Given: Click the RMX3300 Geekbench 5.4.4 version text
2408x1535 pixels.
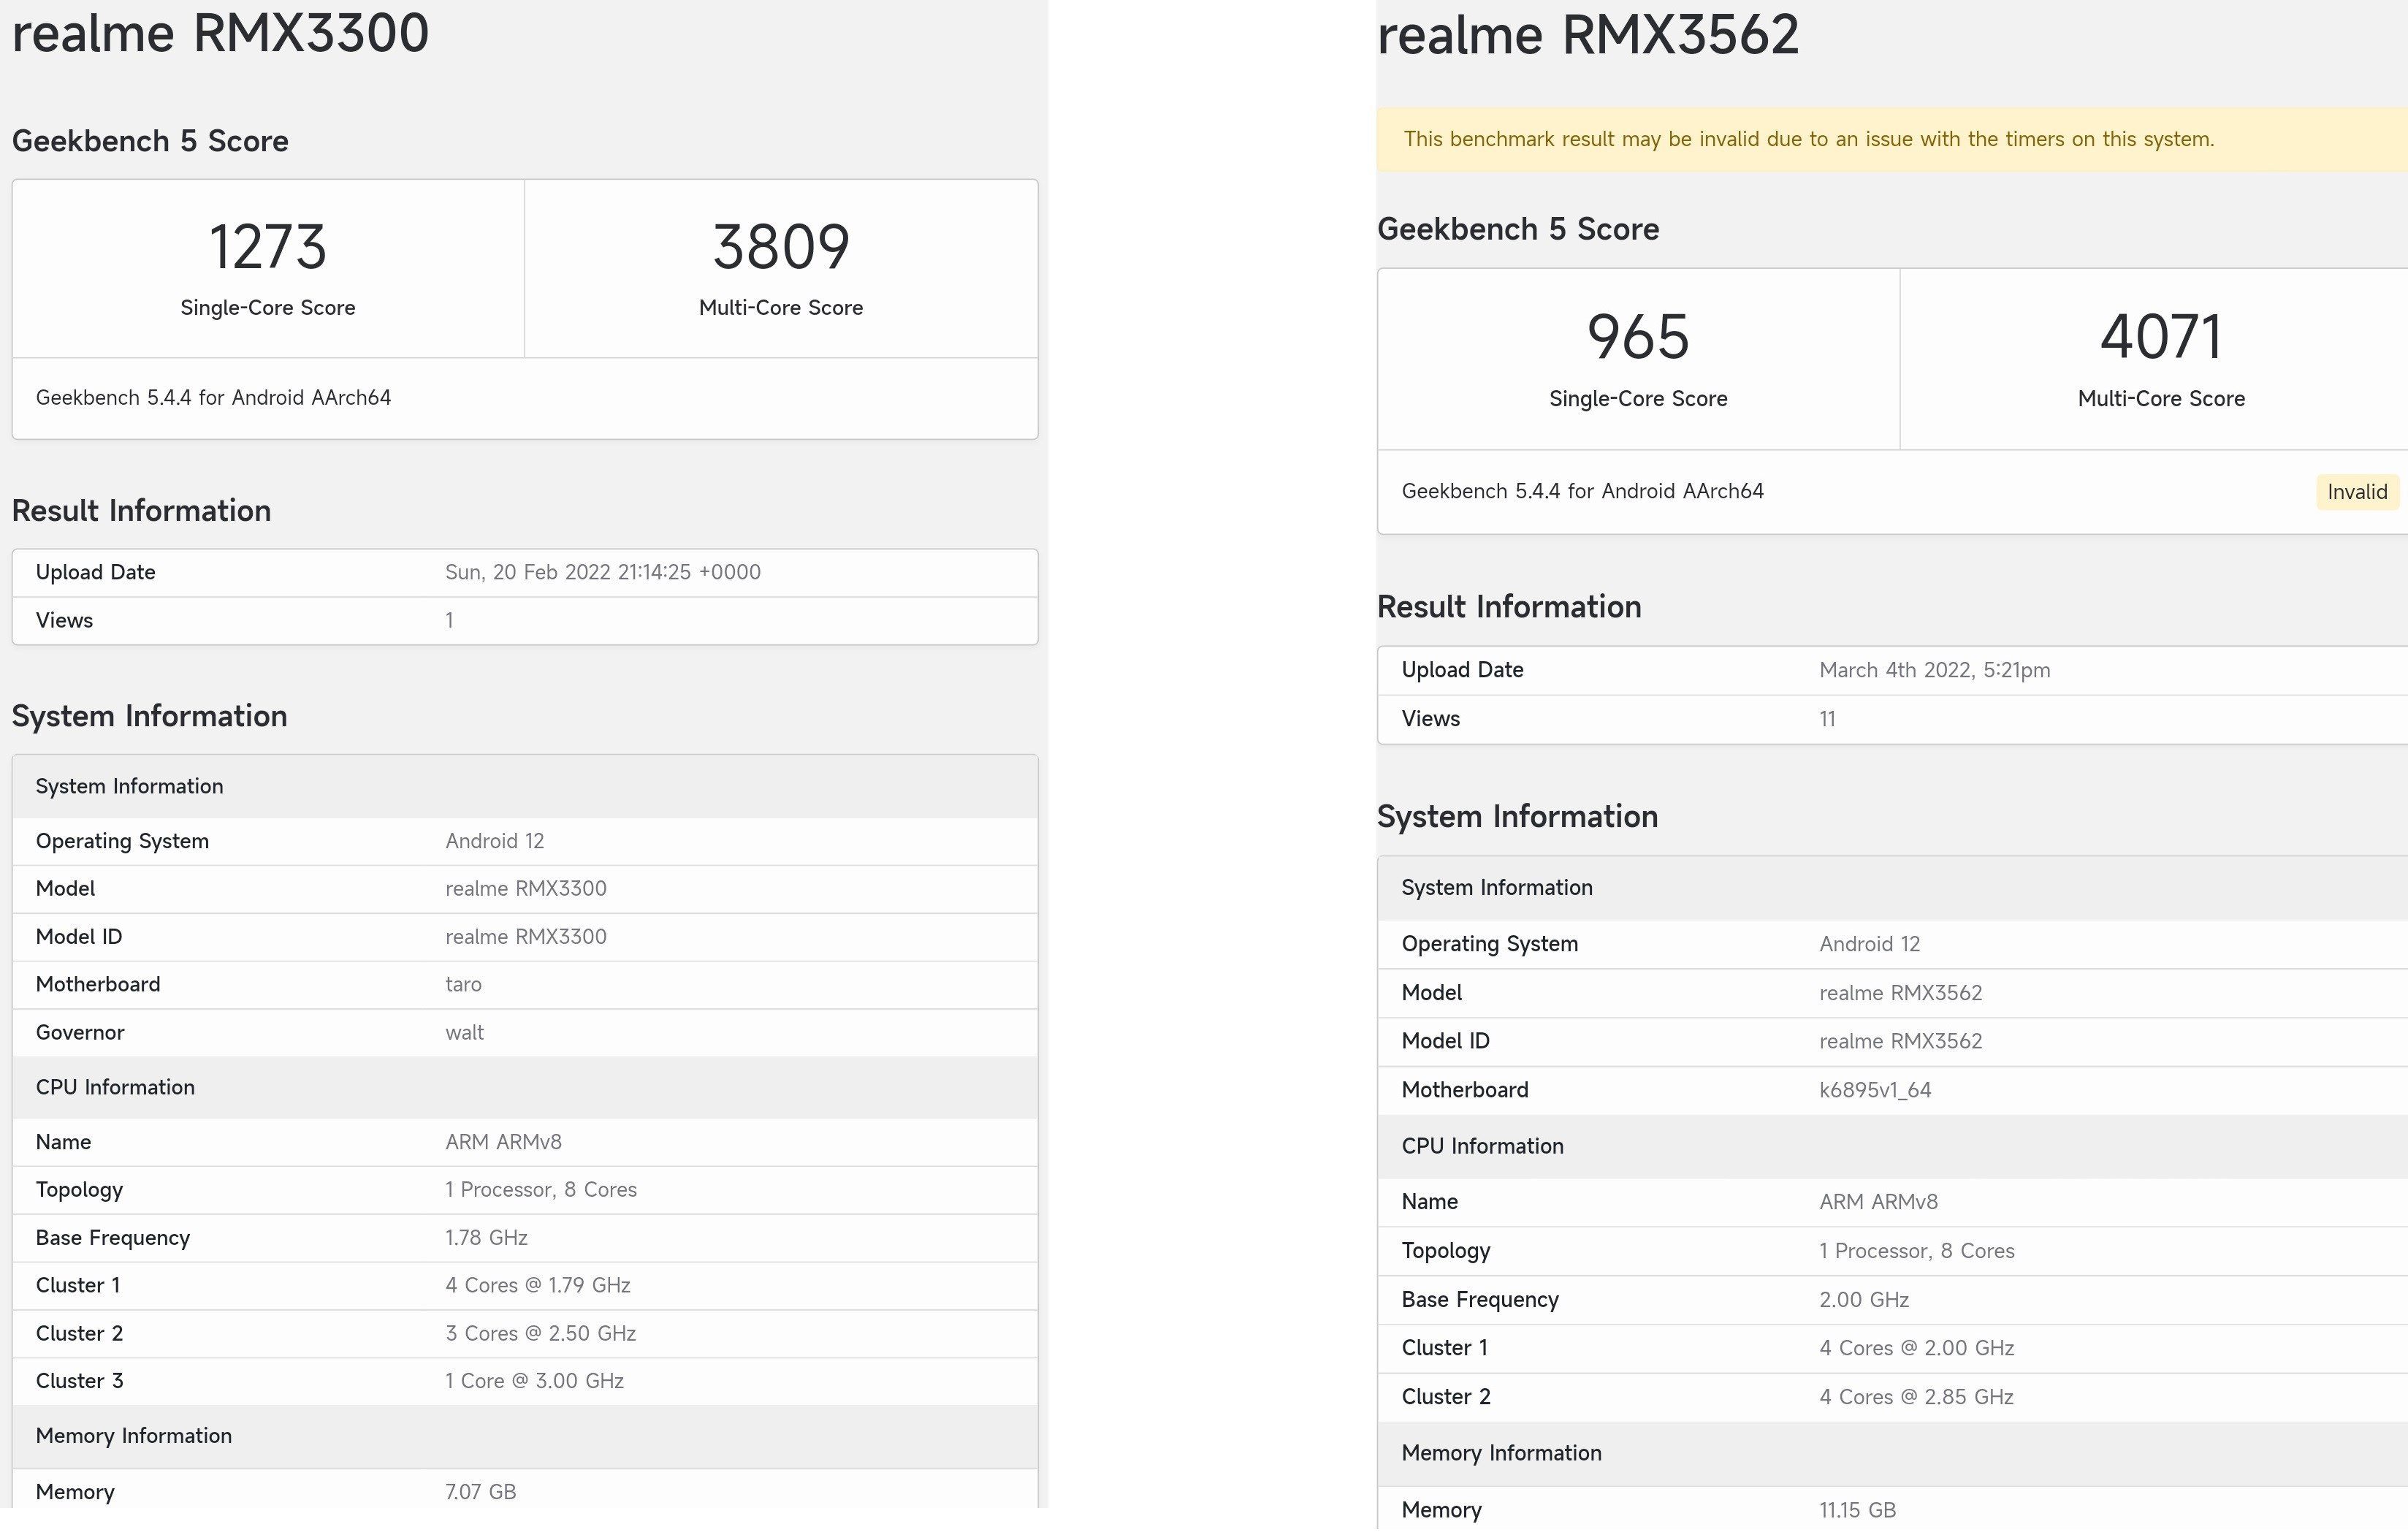Looking at the screenshot, I should click(x=213, y=398).
